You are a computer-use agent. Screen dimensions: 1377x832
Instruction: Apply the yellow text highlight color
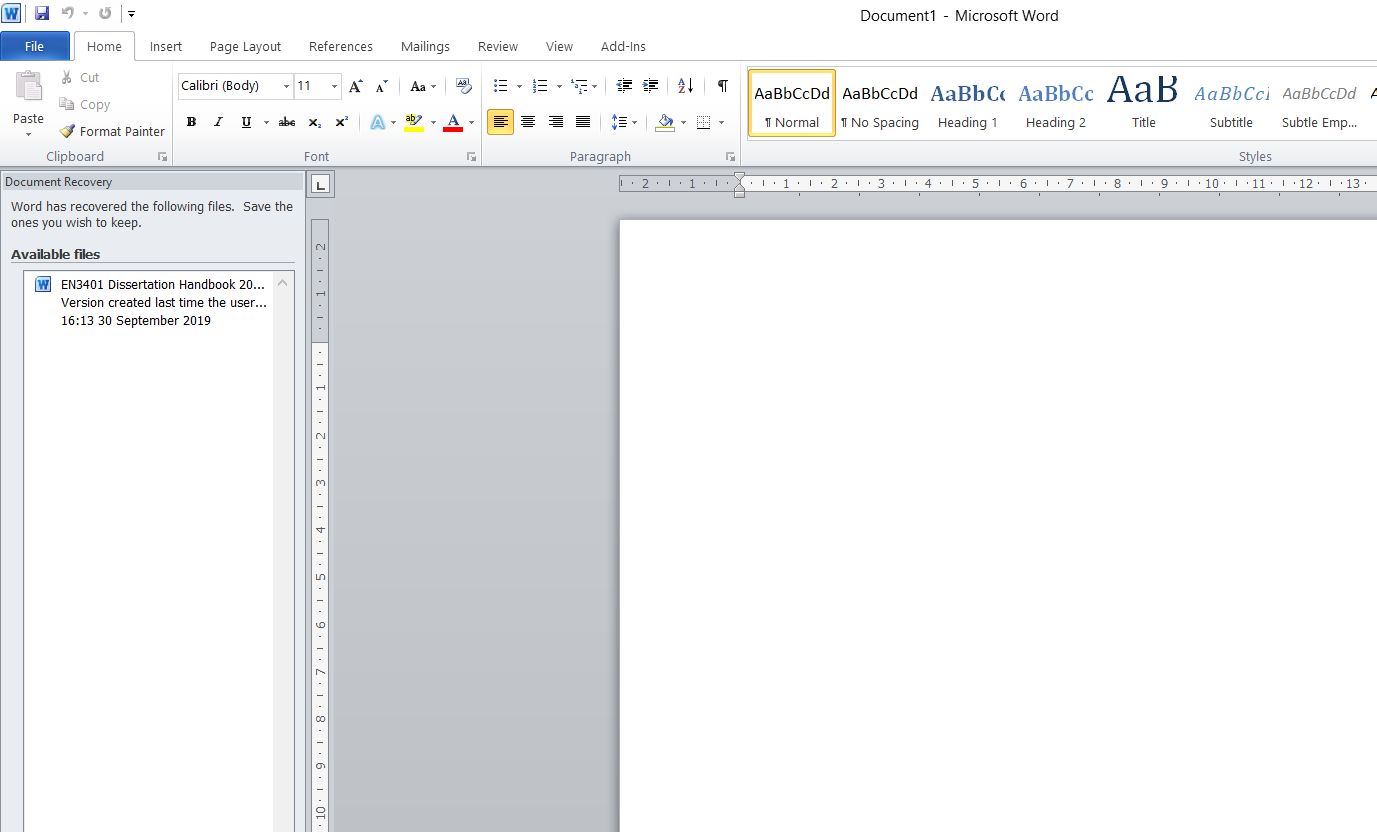[414, 122]
